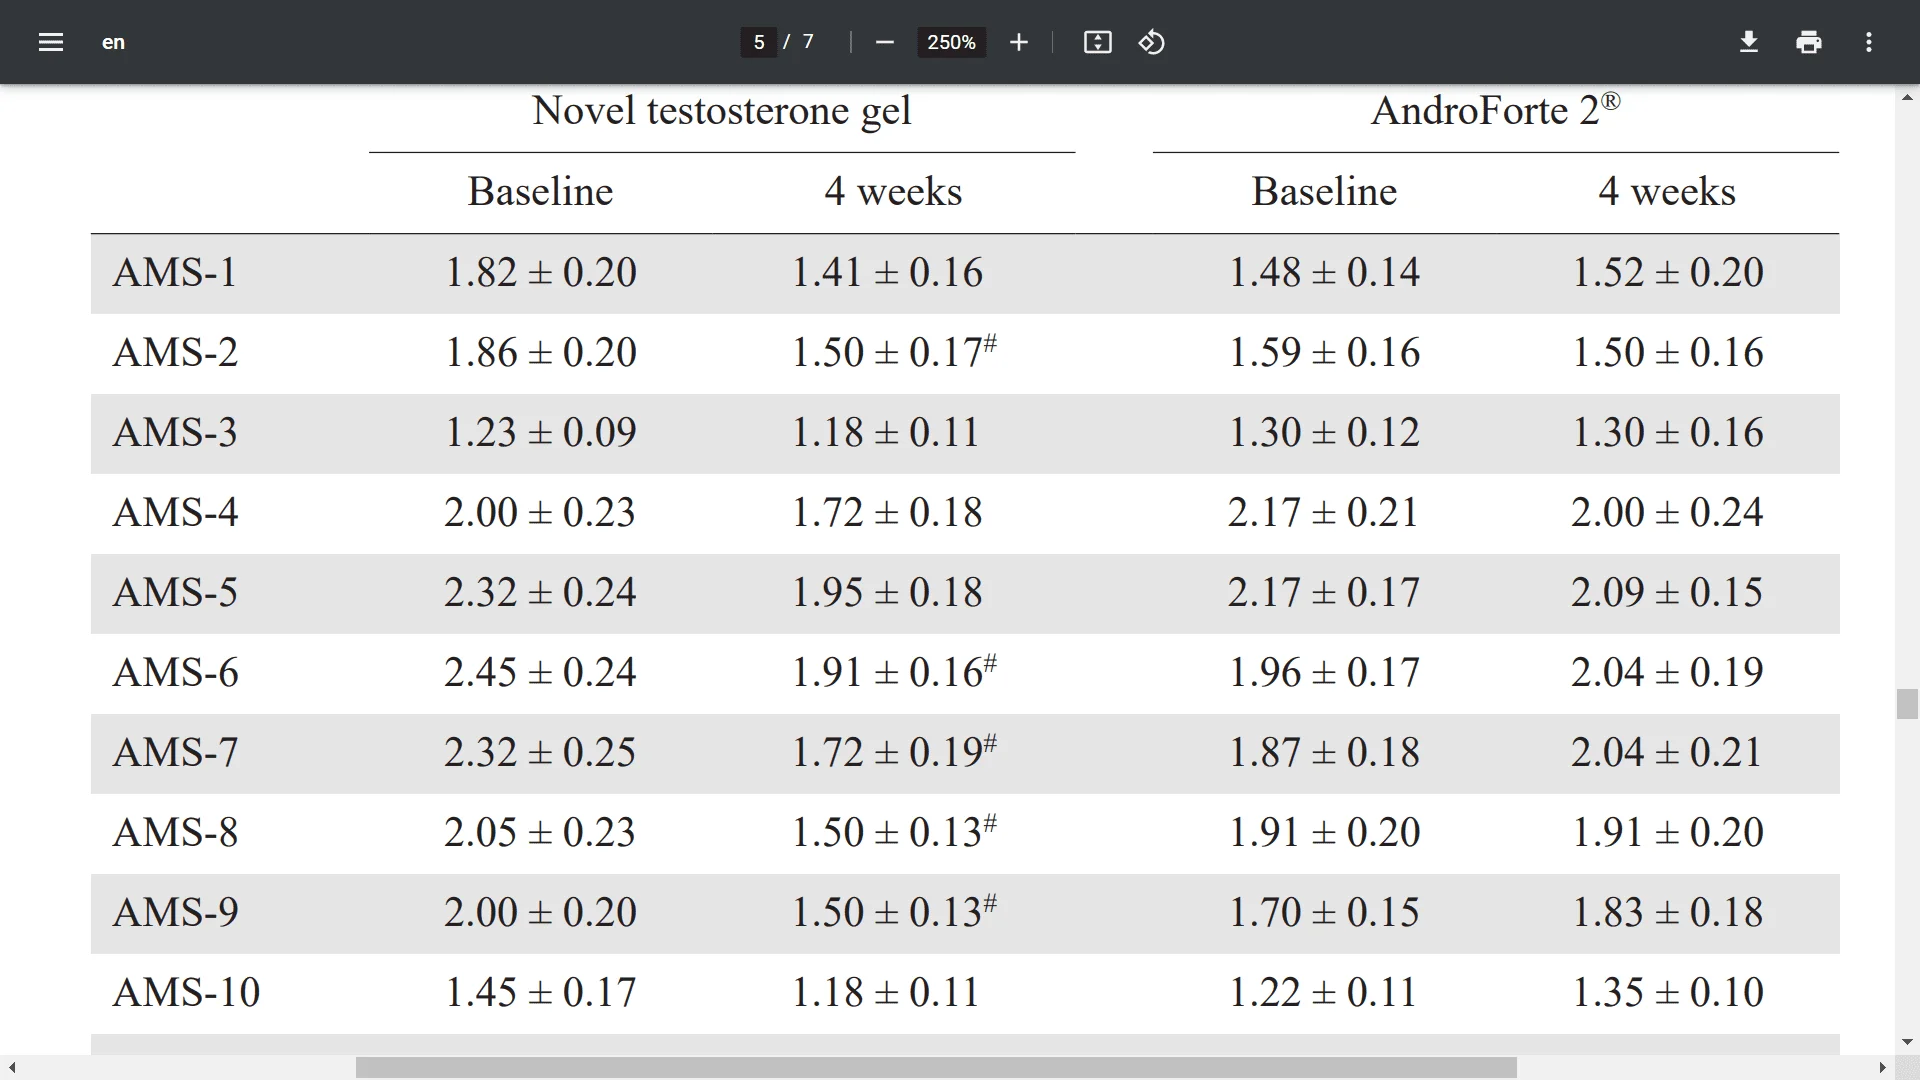Click value '2.32 ± 0.24' in AMS-5
The height and width of the screenshot is (1080, 1920).
540,592
